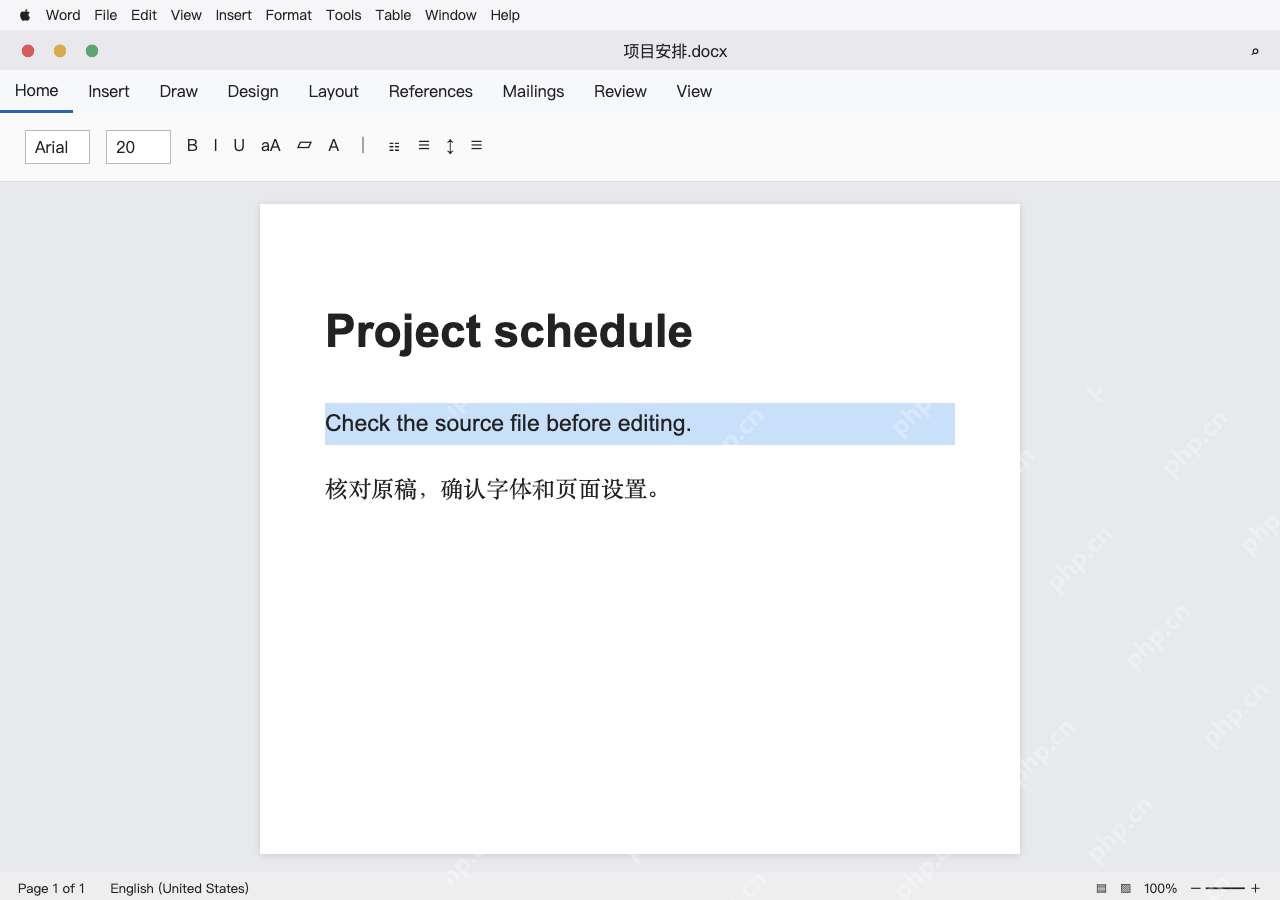Image resolution: width=1280 pixels, height=900 pixels.
Task: Toggle Italic formatting (I)
Action: [215, 146]
